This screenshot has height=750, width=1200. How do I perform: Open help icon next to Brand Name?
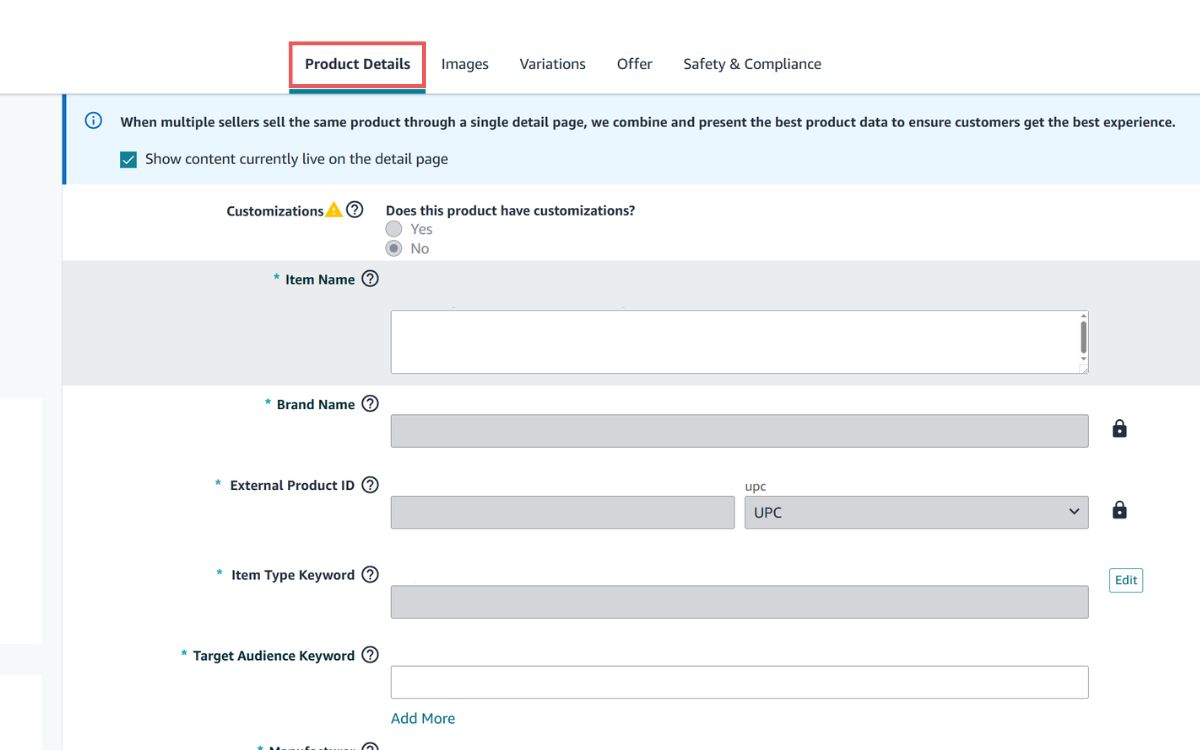click(370, 404)
